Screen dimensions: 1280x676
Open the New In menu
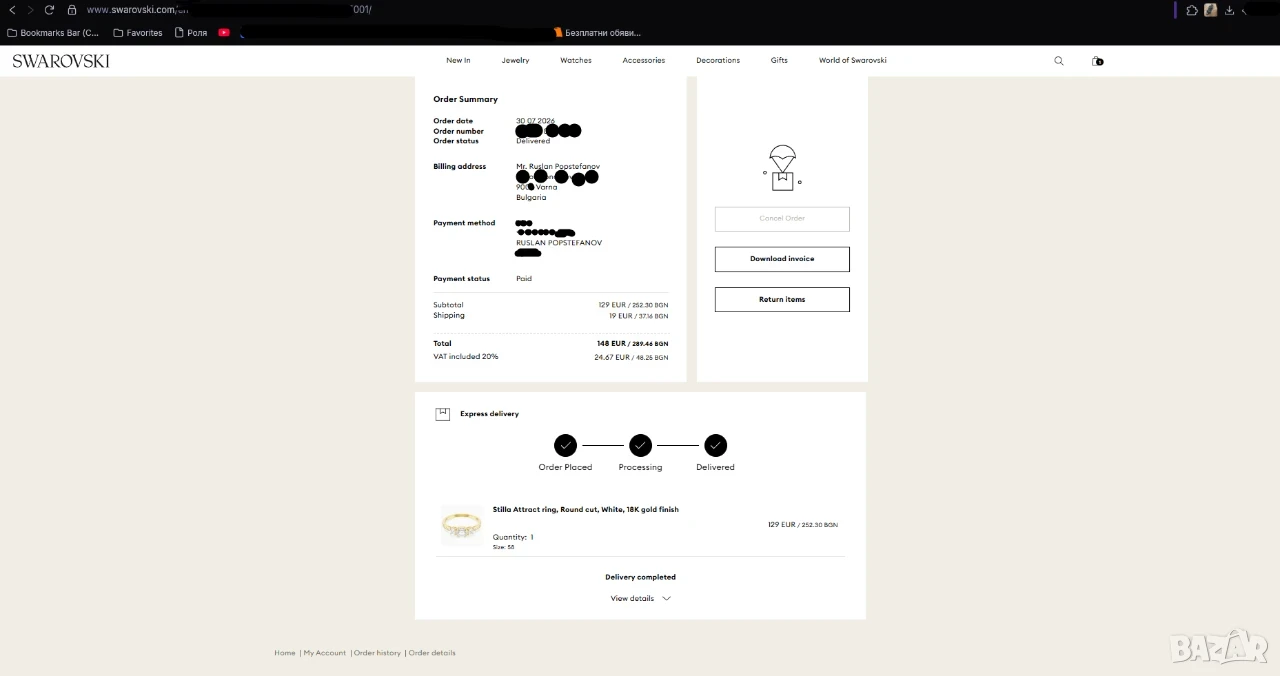coord(458,60)
